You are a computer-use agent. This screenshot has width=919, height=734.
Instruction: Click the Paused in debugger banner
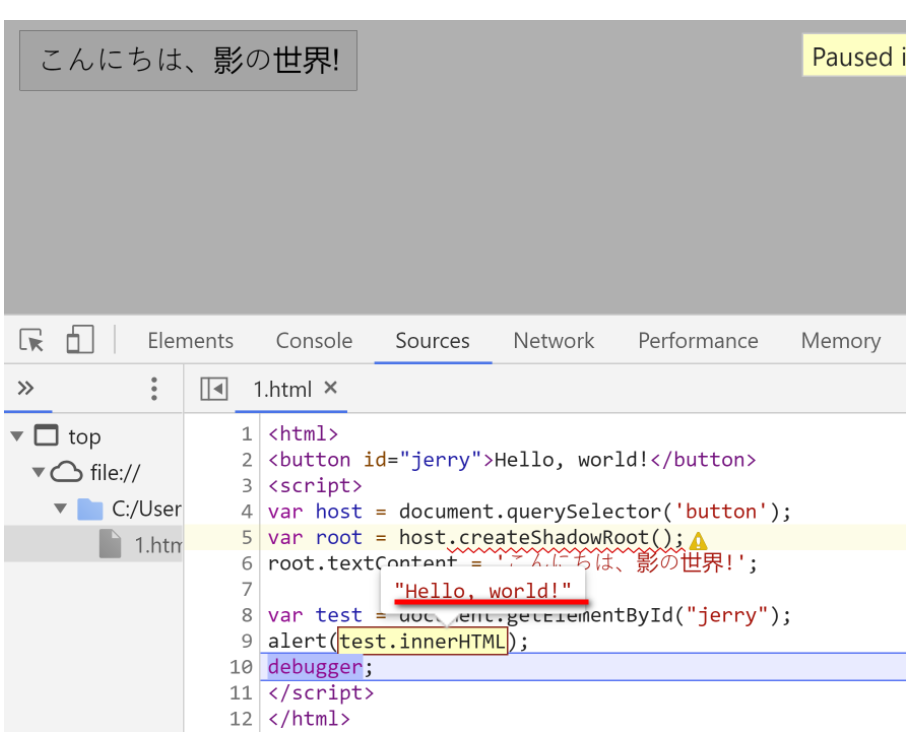[854, 56]
